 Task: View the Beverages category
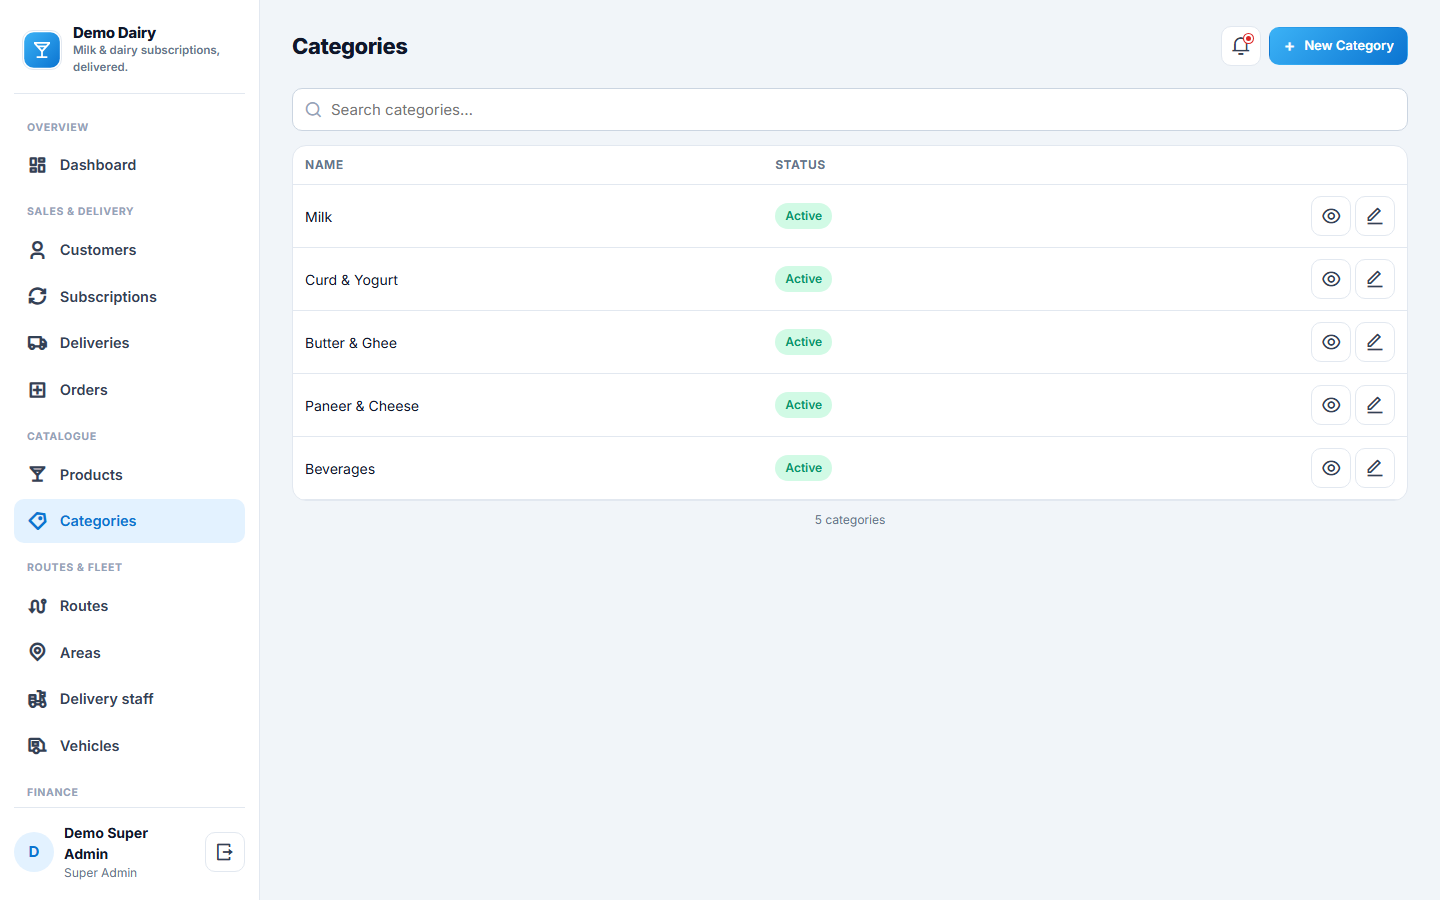click(x=1331, y=468)
